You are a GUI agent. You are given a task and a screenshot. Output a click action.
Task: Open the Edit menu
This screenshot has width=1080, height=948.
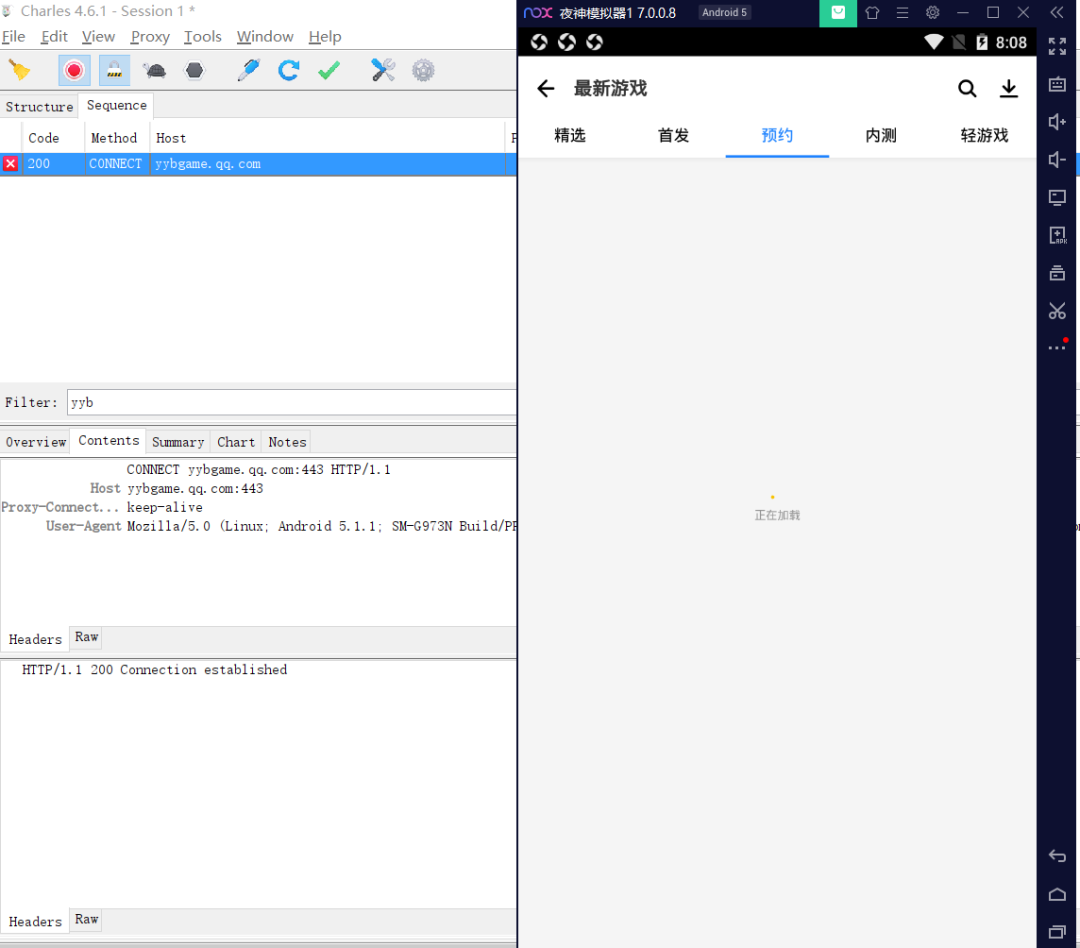[x=54, y=37]
